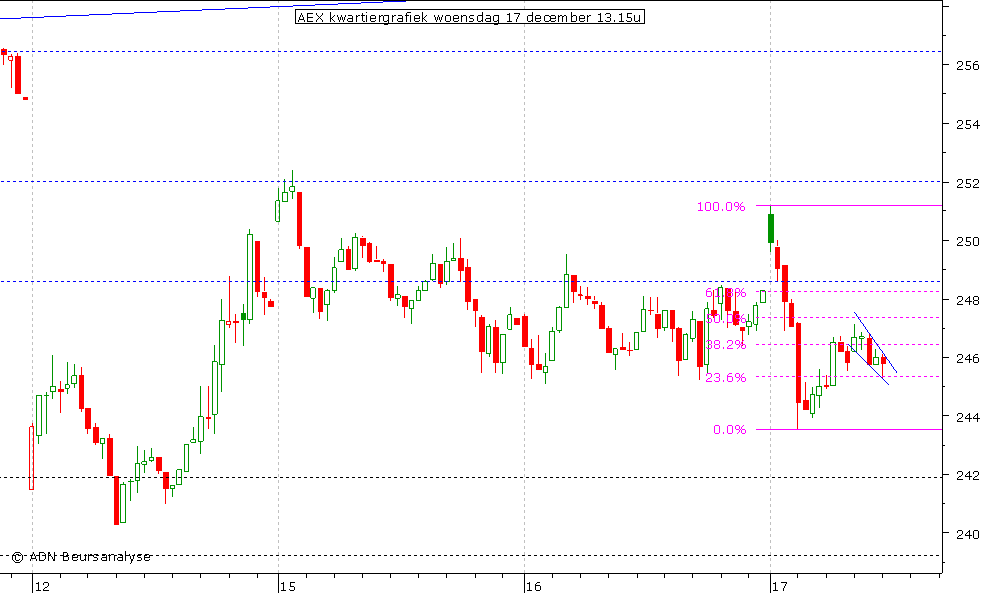983x593 pixels.
Task: Click the date label 16 on time axis
Action: [534, 587]
